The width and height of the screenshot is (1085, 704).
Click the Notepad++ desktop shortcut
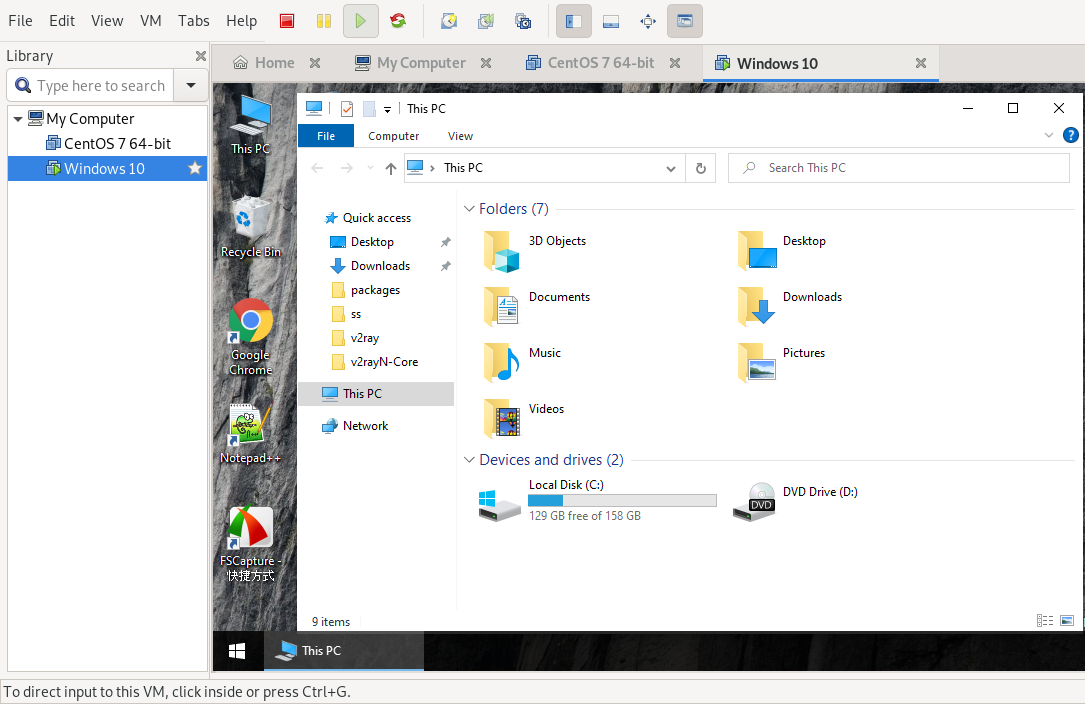(250, 433)
